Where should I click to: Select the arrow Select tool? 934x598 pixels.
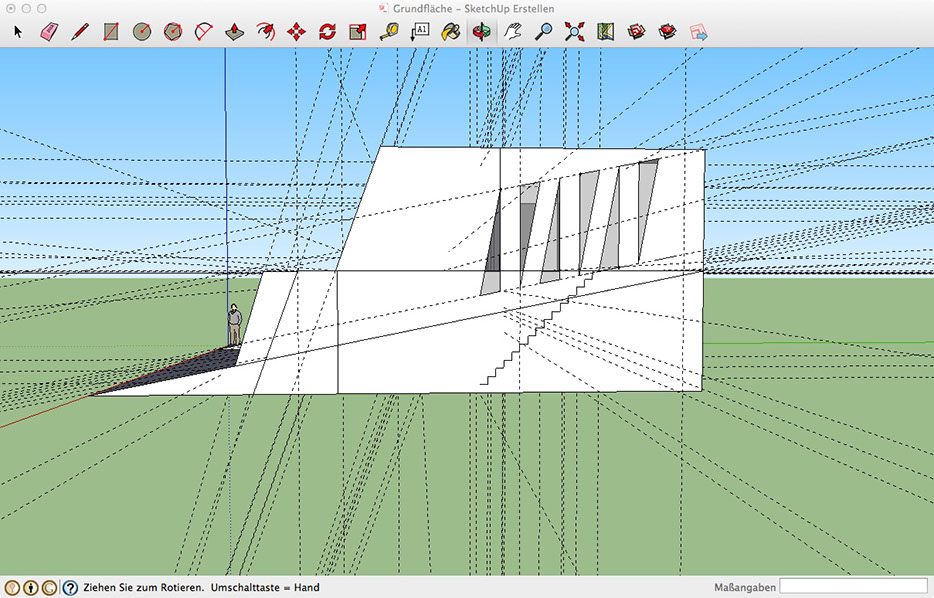[17, 31]
